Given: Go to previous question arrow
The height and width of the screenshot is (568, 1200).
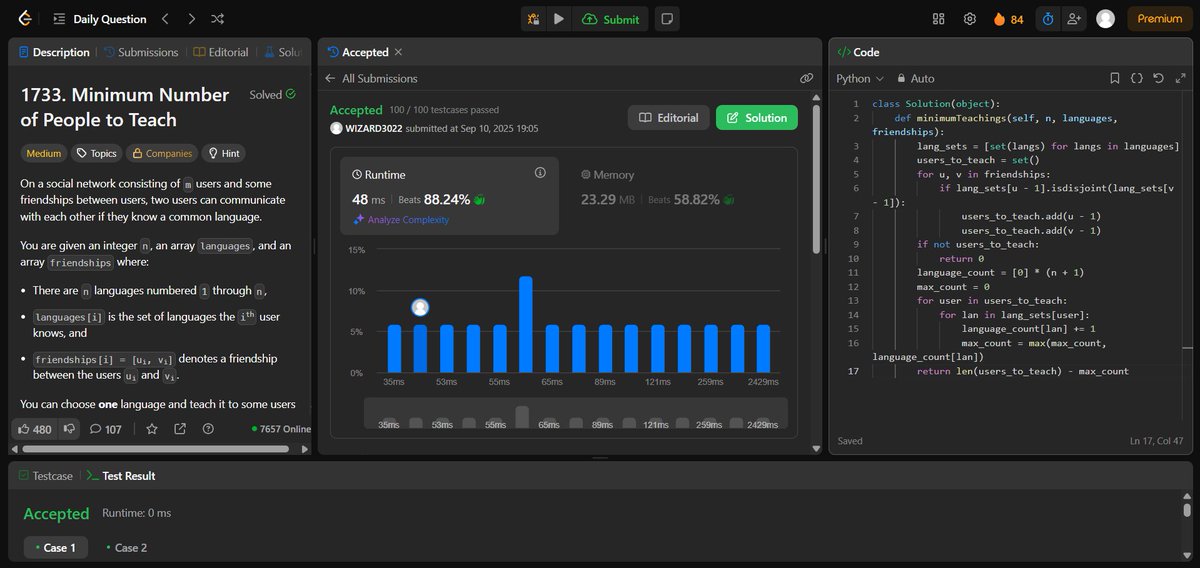Looking at the screenshot, I should (x=166, y=19).
